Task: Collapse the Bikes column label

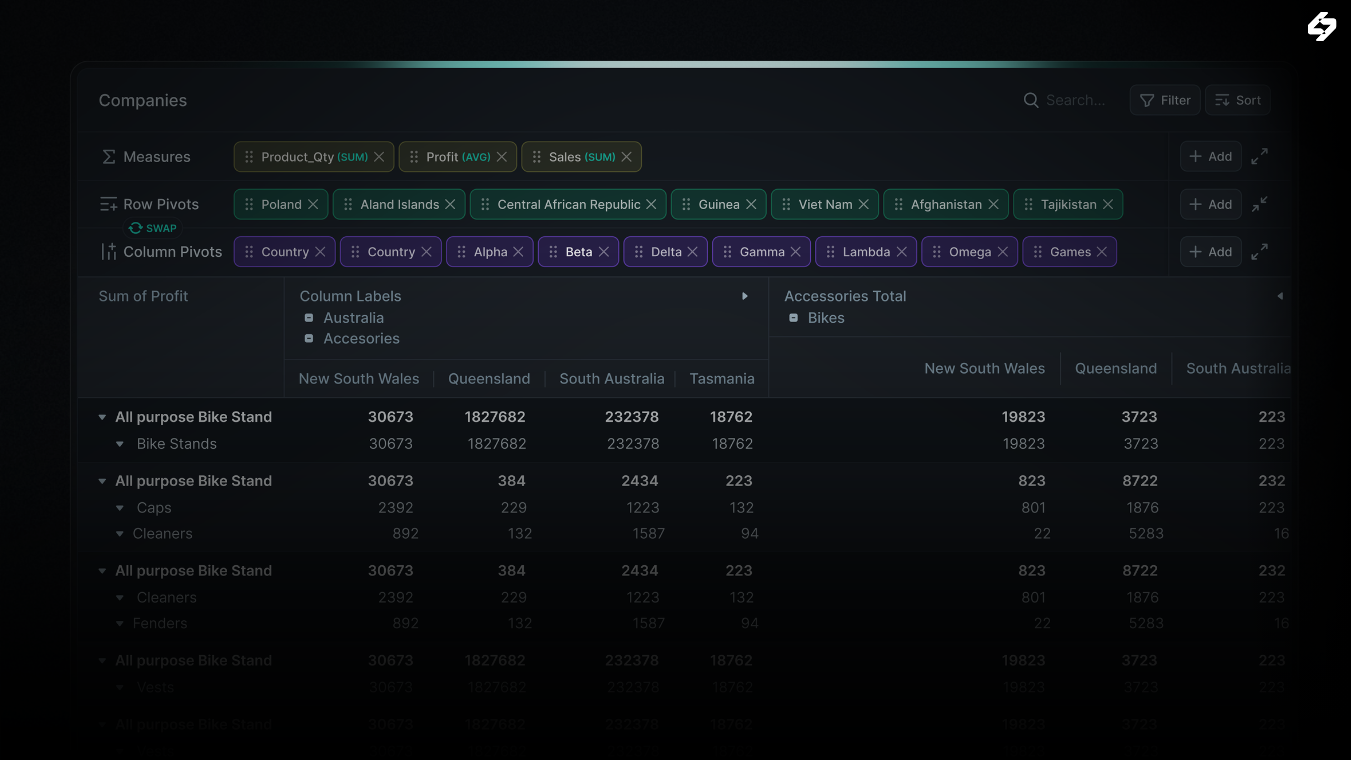Action: click(x=794, y=318)
